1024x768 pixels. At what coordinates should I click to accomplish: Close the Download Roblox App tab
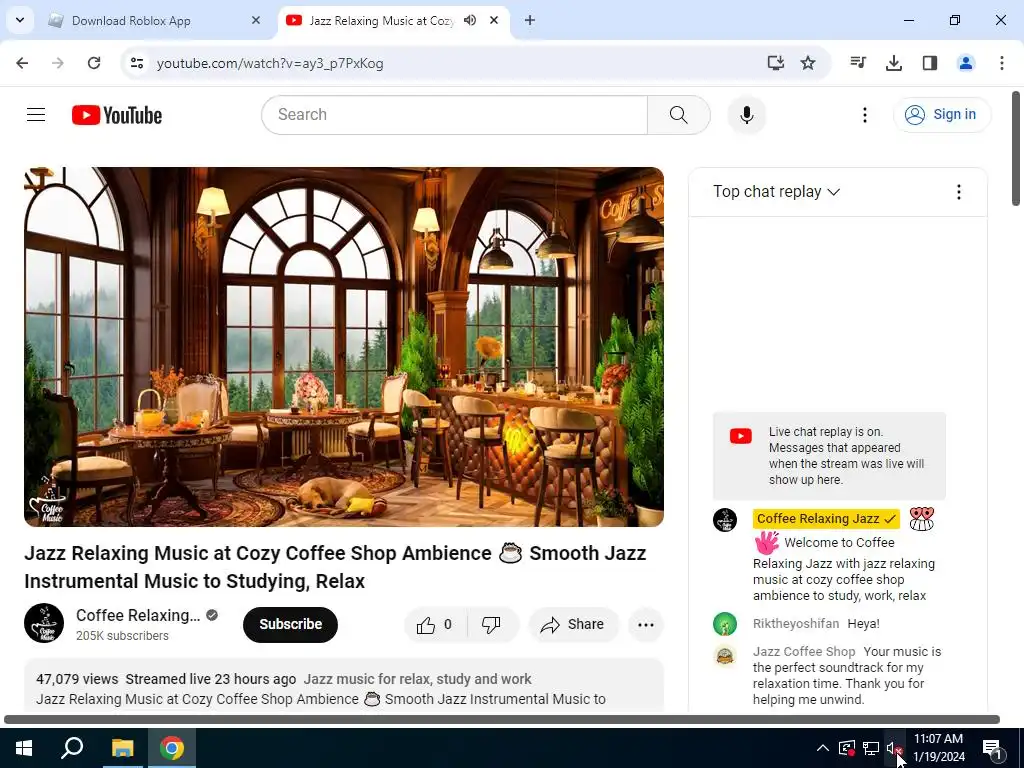coord(256,20)
